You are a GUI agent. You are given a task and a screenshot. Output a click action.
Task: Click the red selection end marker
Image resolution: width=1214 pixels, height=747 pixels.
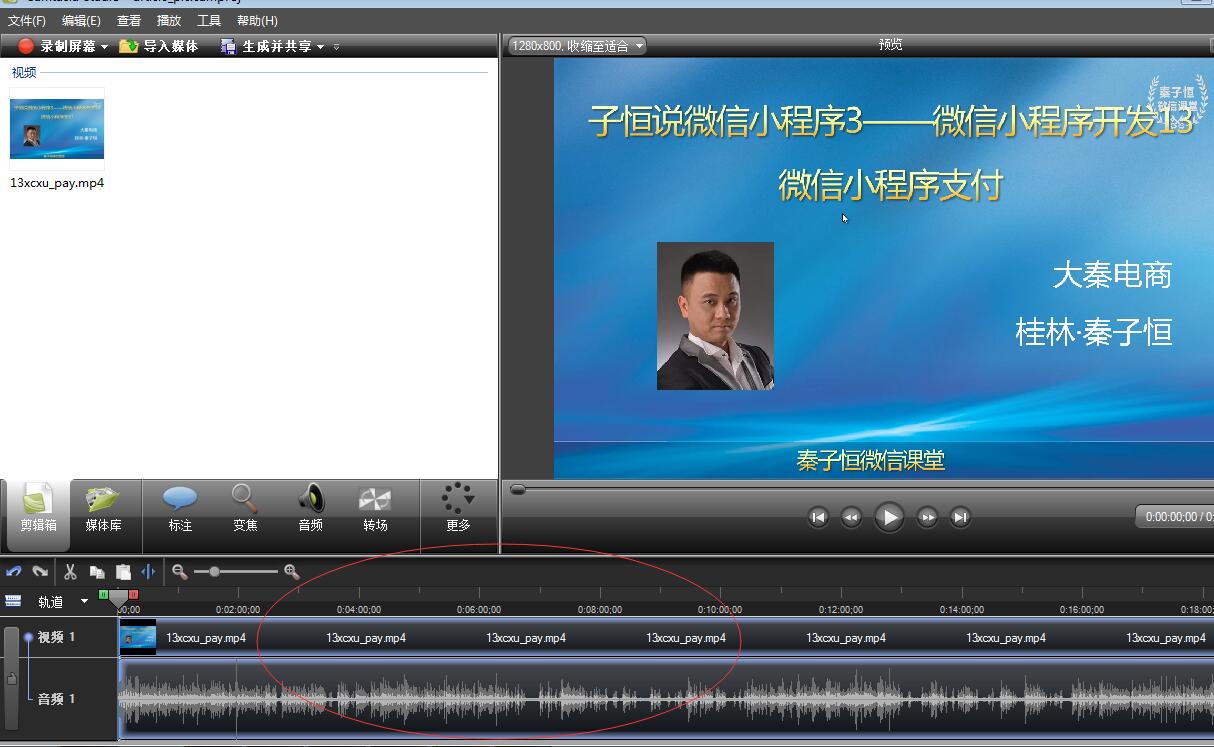134,595
